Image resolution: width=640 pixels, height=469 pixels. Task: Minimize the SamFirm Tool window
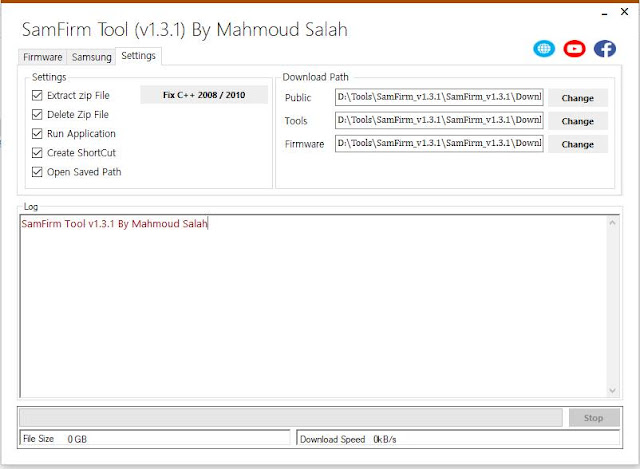[604, 13]
